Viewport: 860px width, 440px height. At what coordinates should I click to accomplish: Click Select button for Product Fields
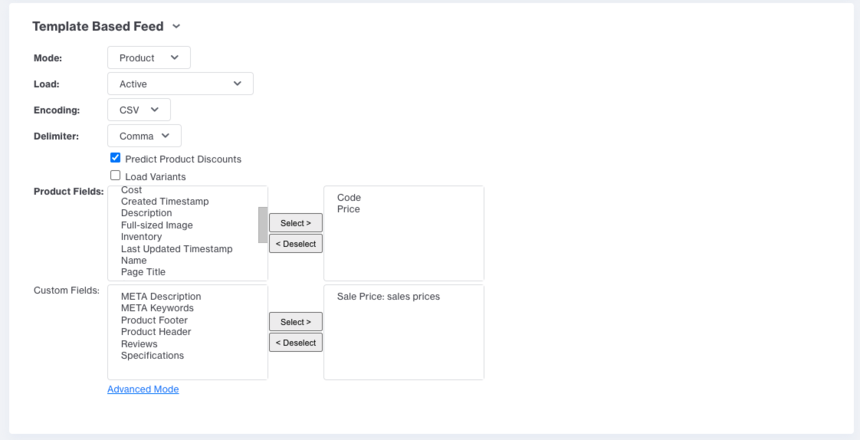295,223
